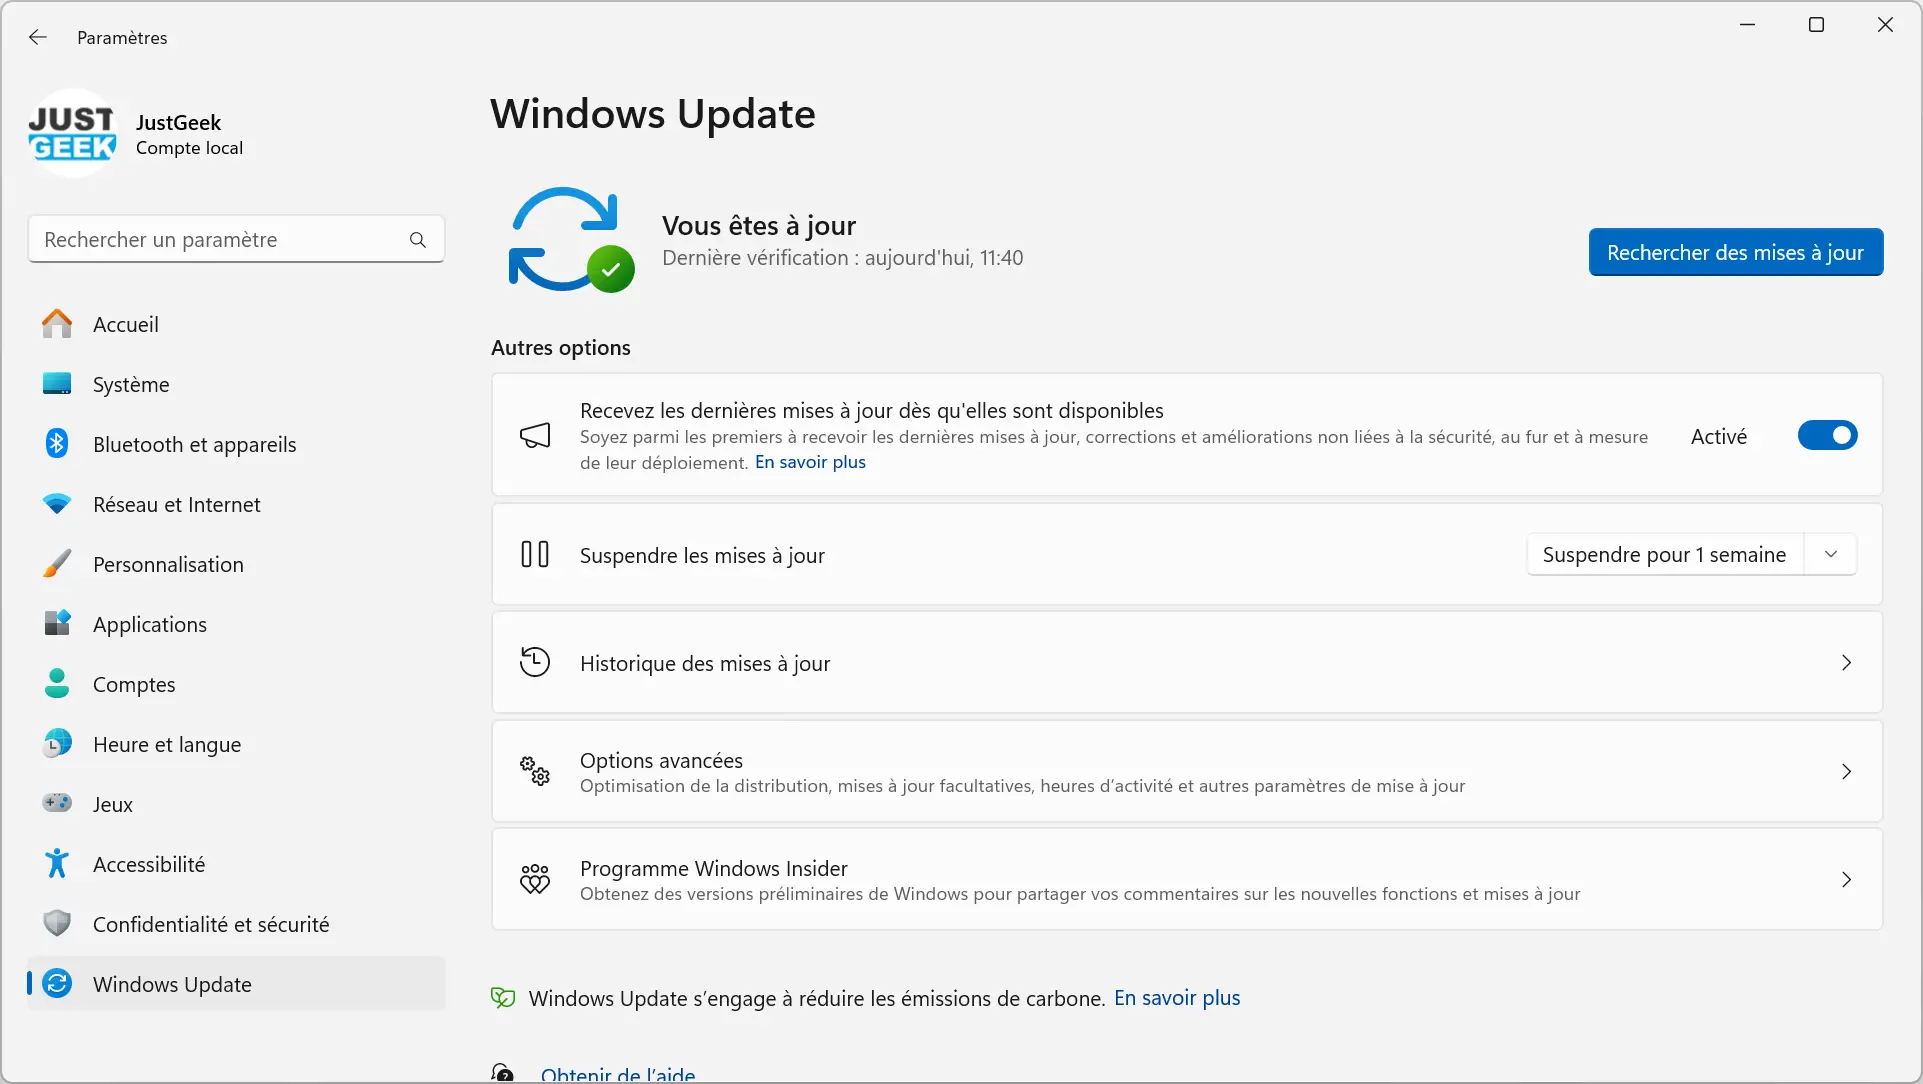1923x1084 pixels.
Task: Select Personnalisation from the sidebar menu
Action: 168,564
